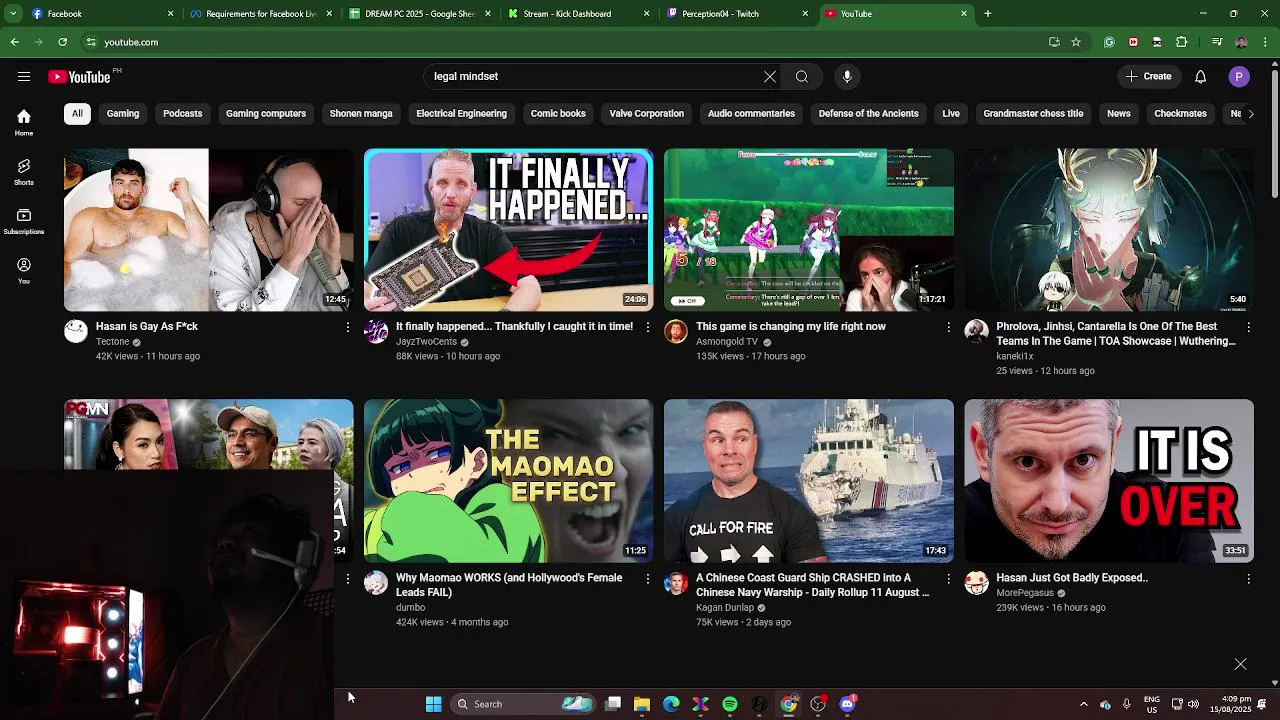Screen dimensions: 1280x720
Task: Show hidden system tray icons chevron
Action: tap(1083, 704)
